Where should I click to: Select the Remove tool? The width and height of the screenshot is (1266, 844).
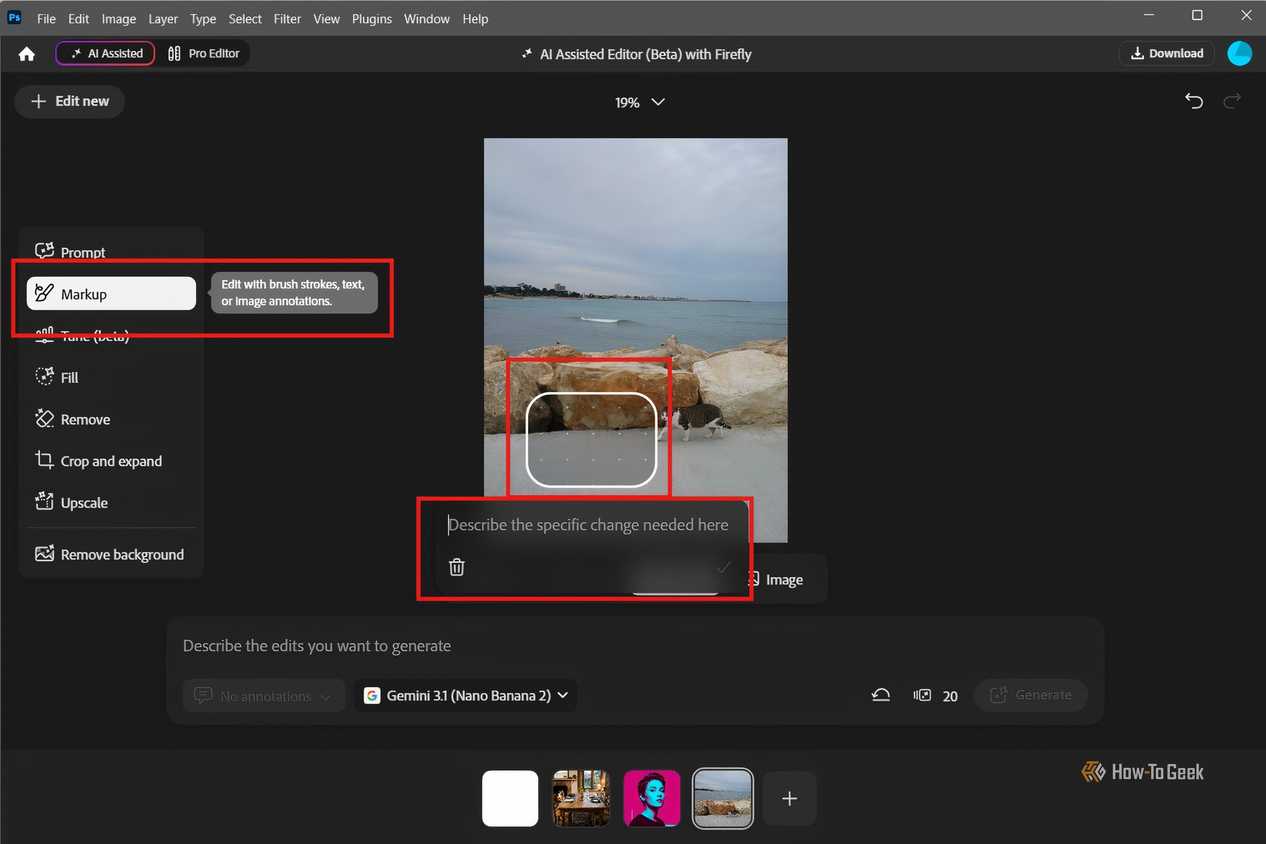[111, 419]
